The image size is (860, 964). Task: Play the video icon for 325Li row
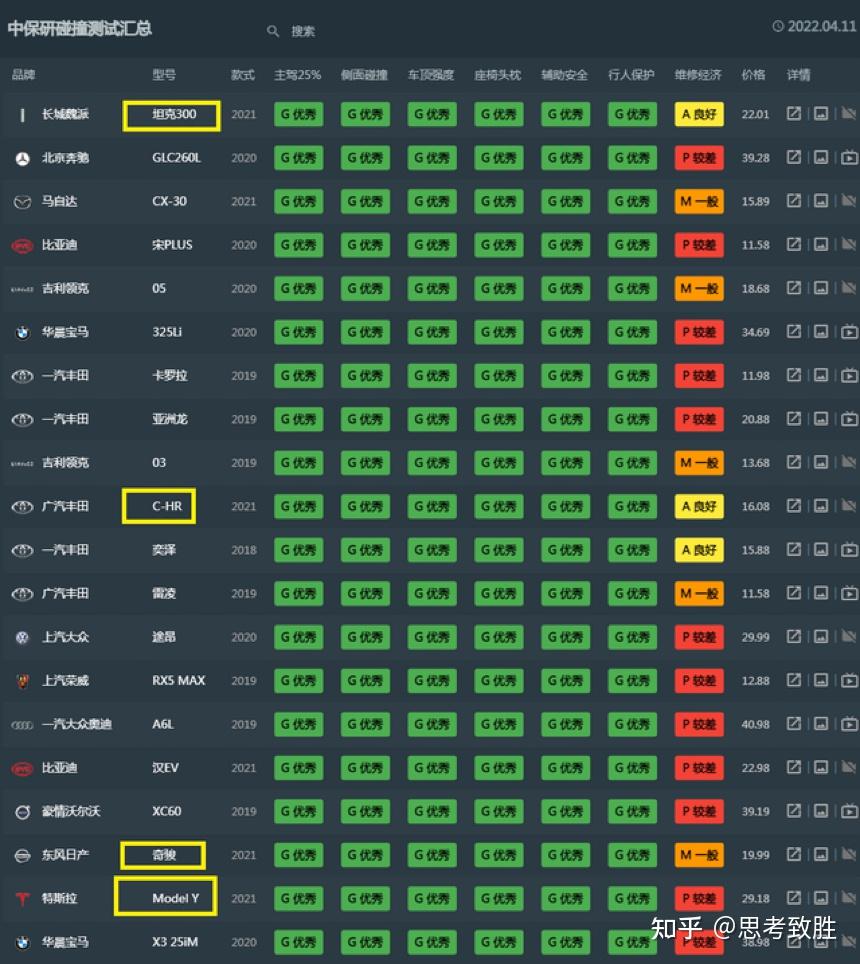click(849, 332)
